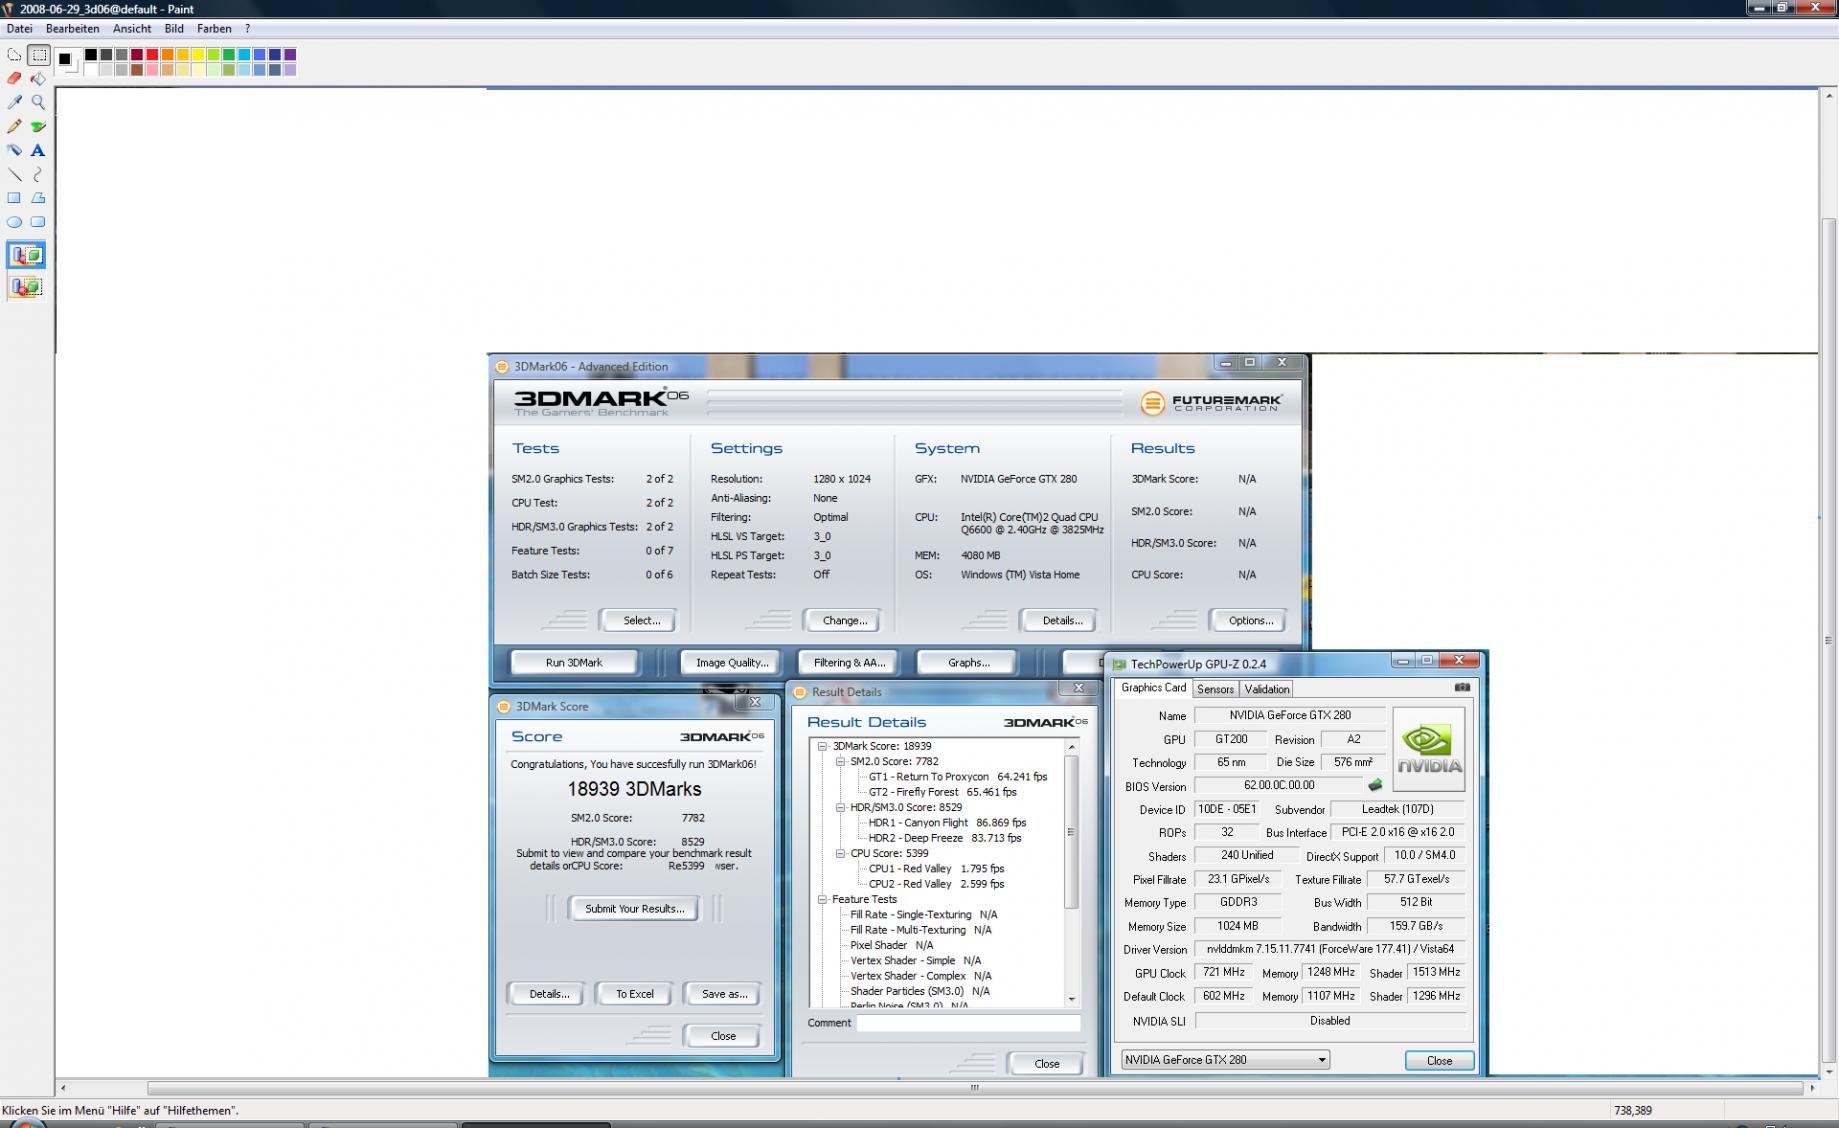Select the Pick Color eyedropper
1839x1128 pixels.
(x=14, y=102)
